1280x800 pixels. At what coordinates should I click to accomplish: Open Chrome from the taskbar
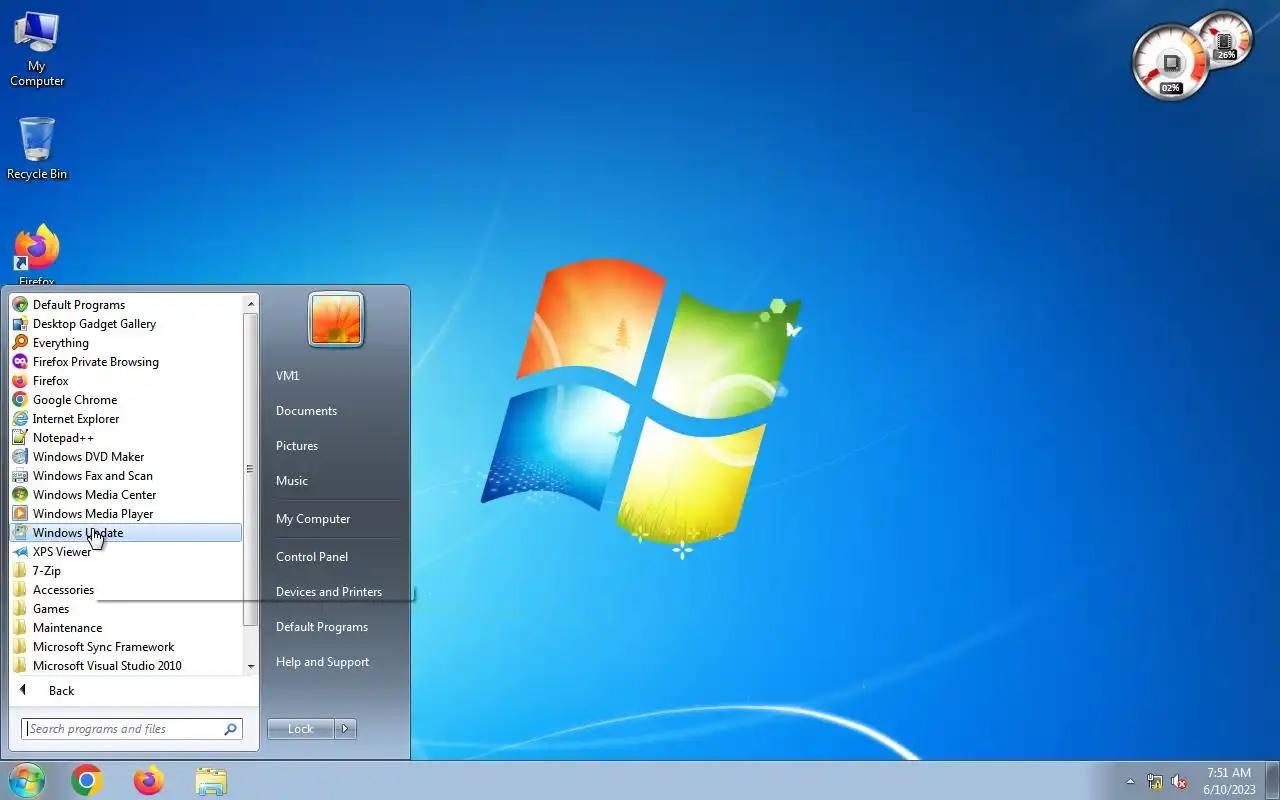point(87,780)
